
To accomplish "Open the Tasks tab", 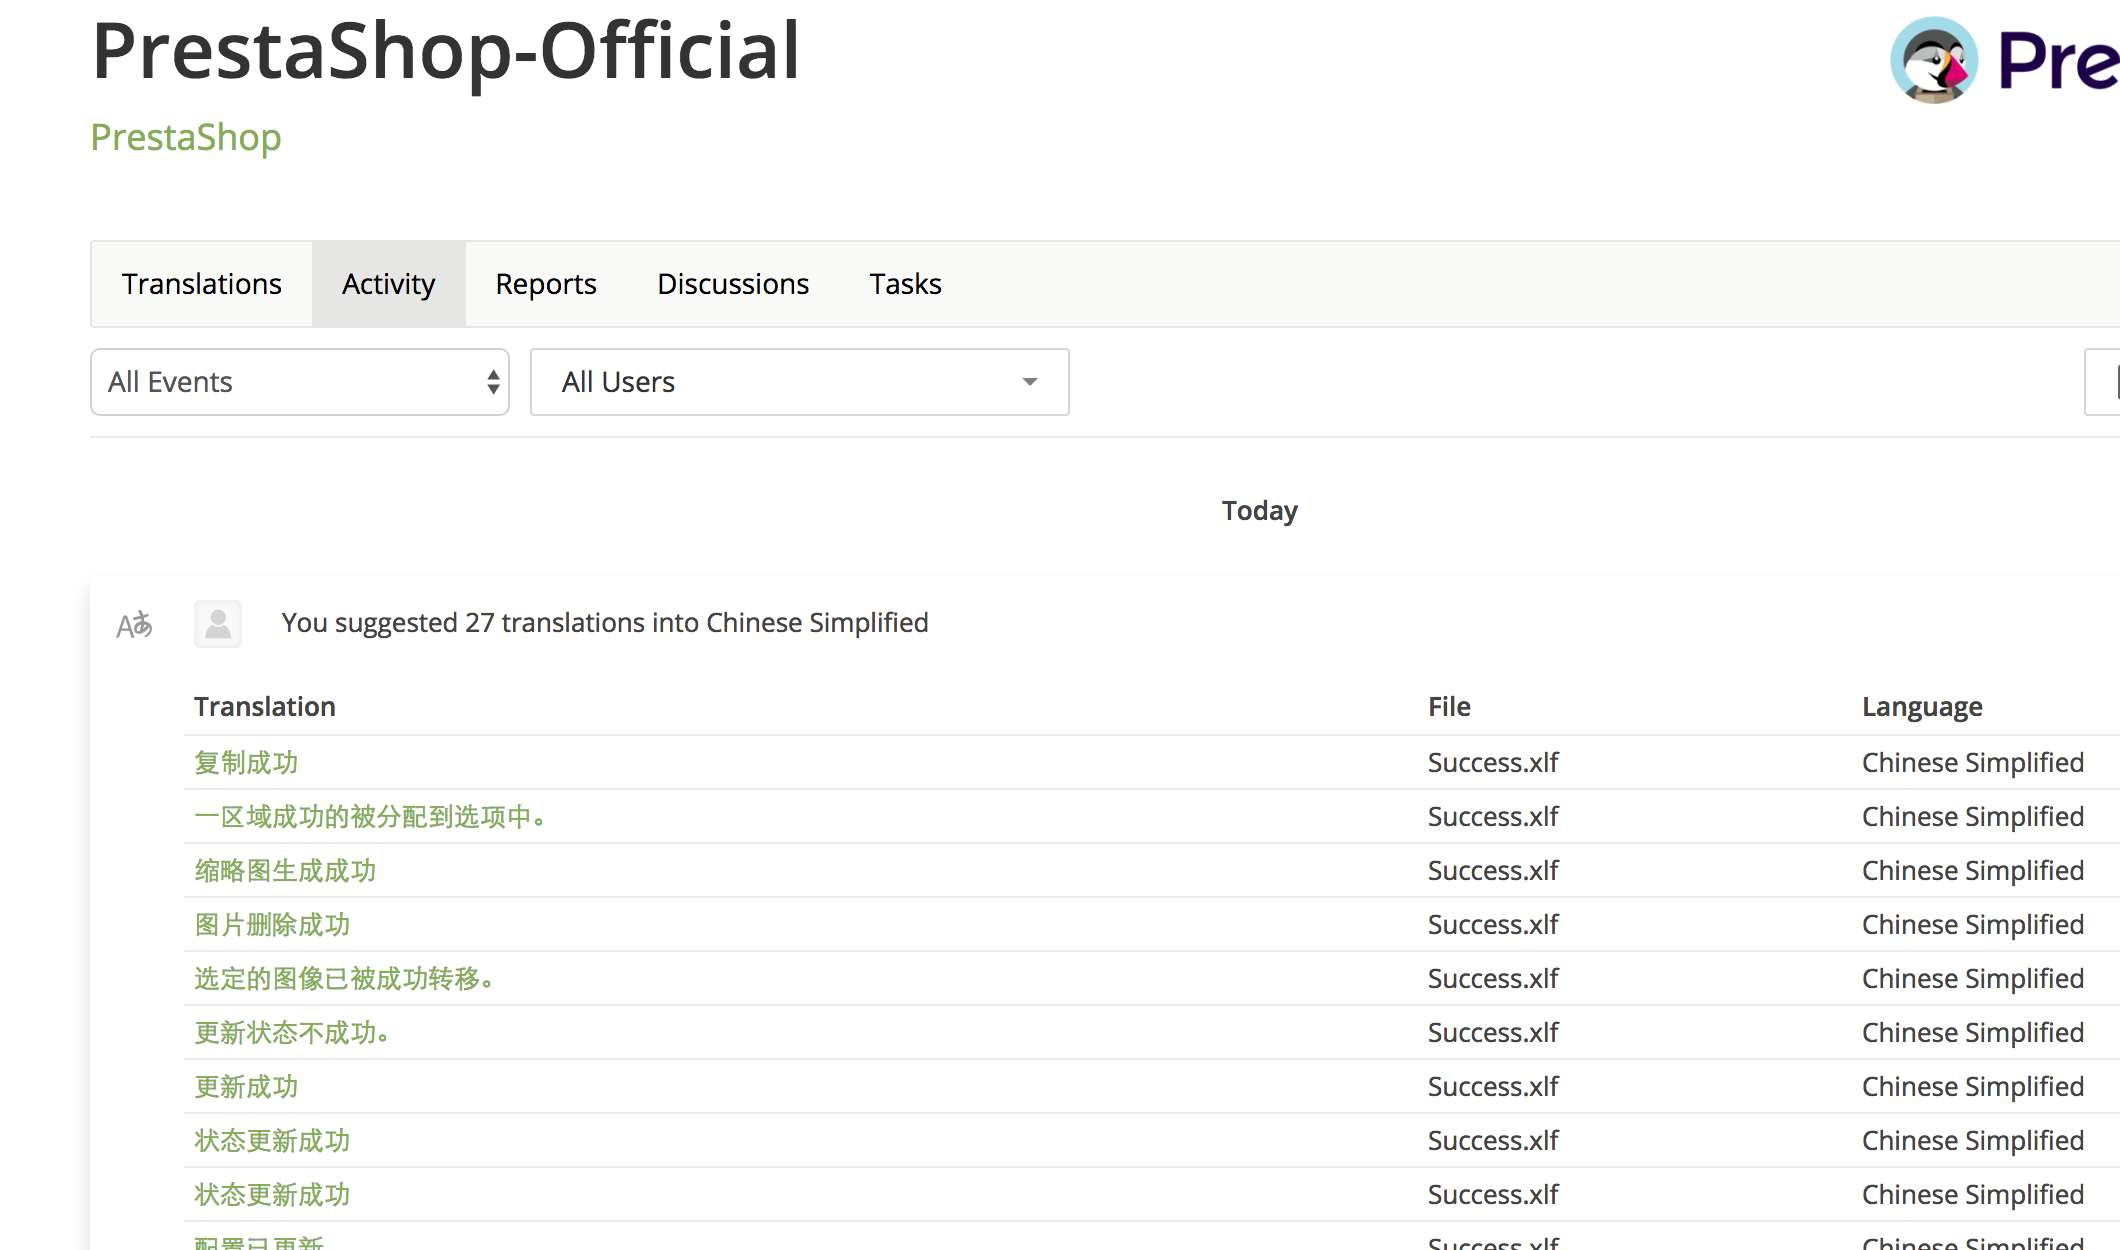I will point(905,284).
